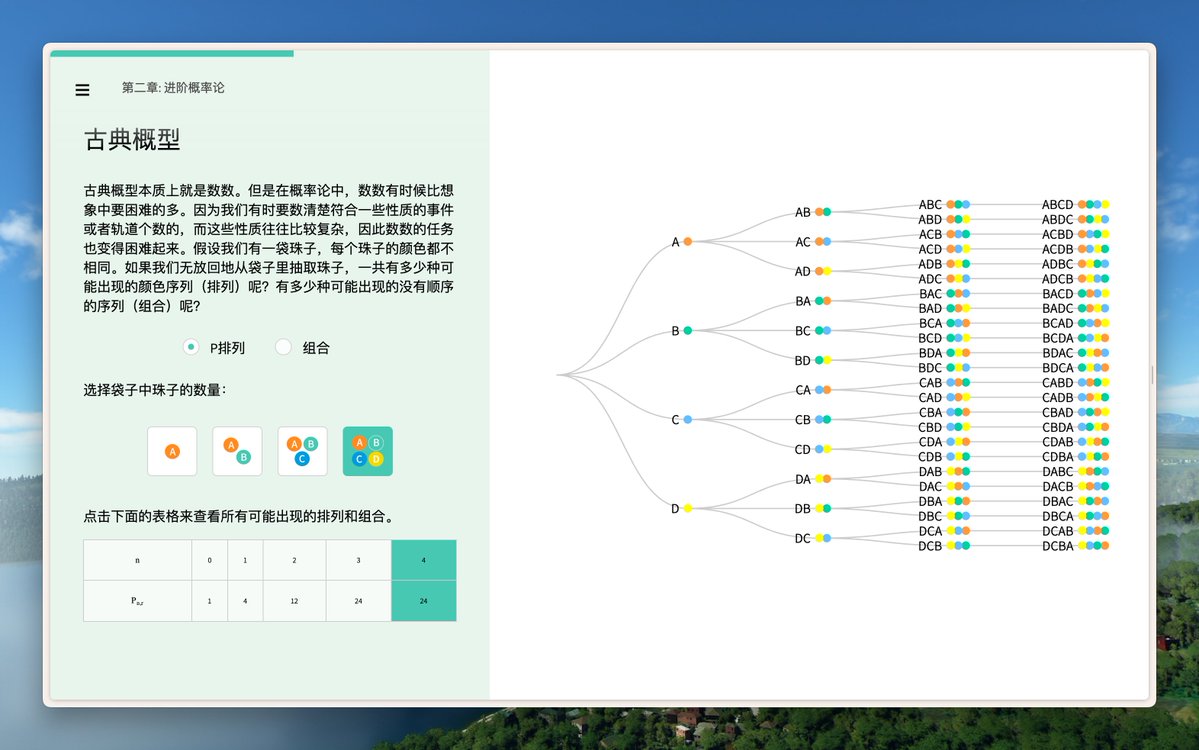Click the CB node in the tree

(813, 420)
